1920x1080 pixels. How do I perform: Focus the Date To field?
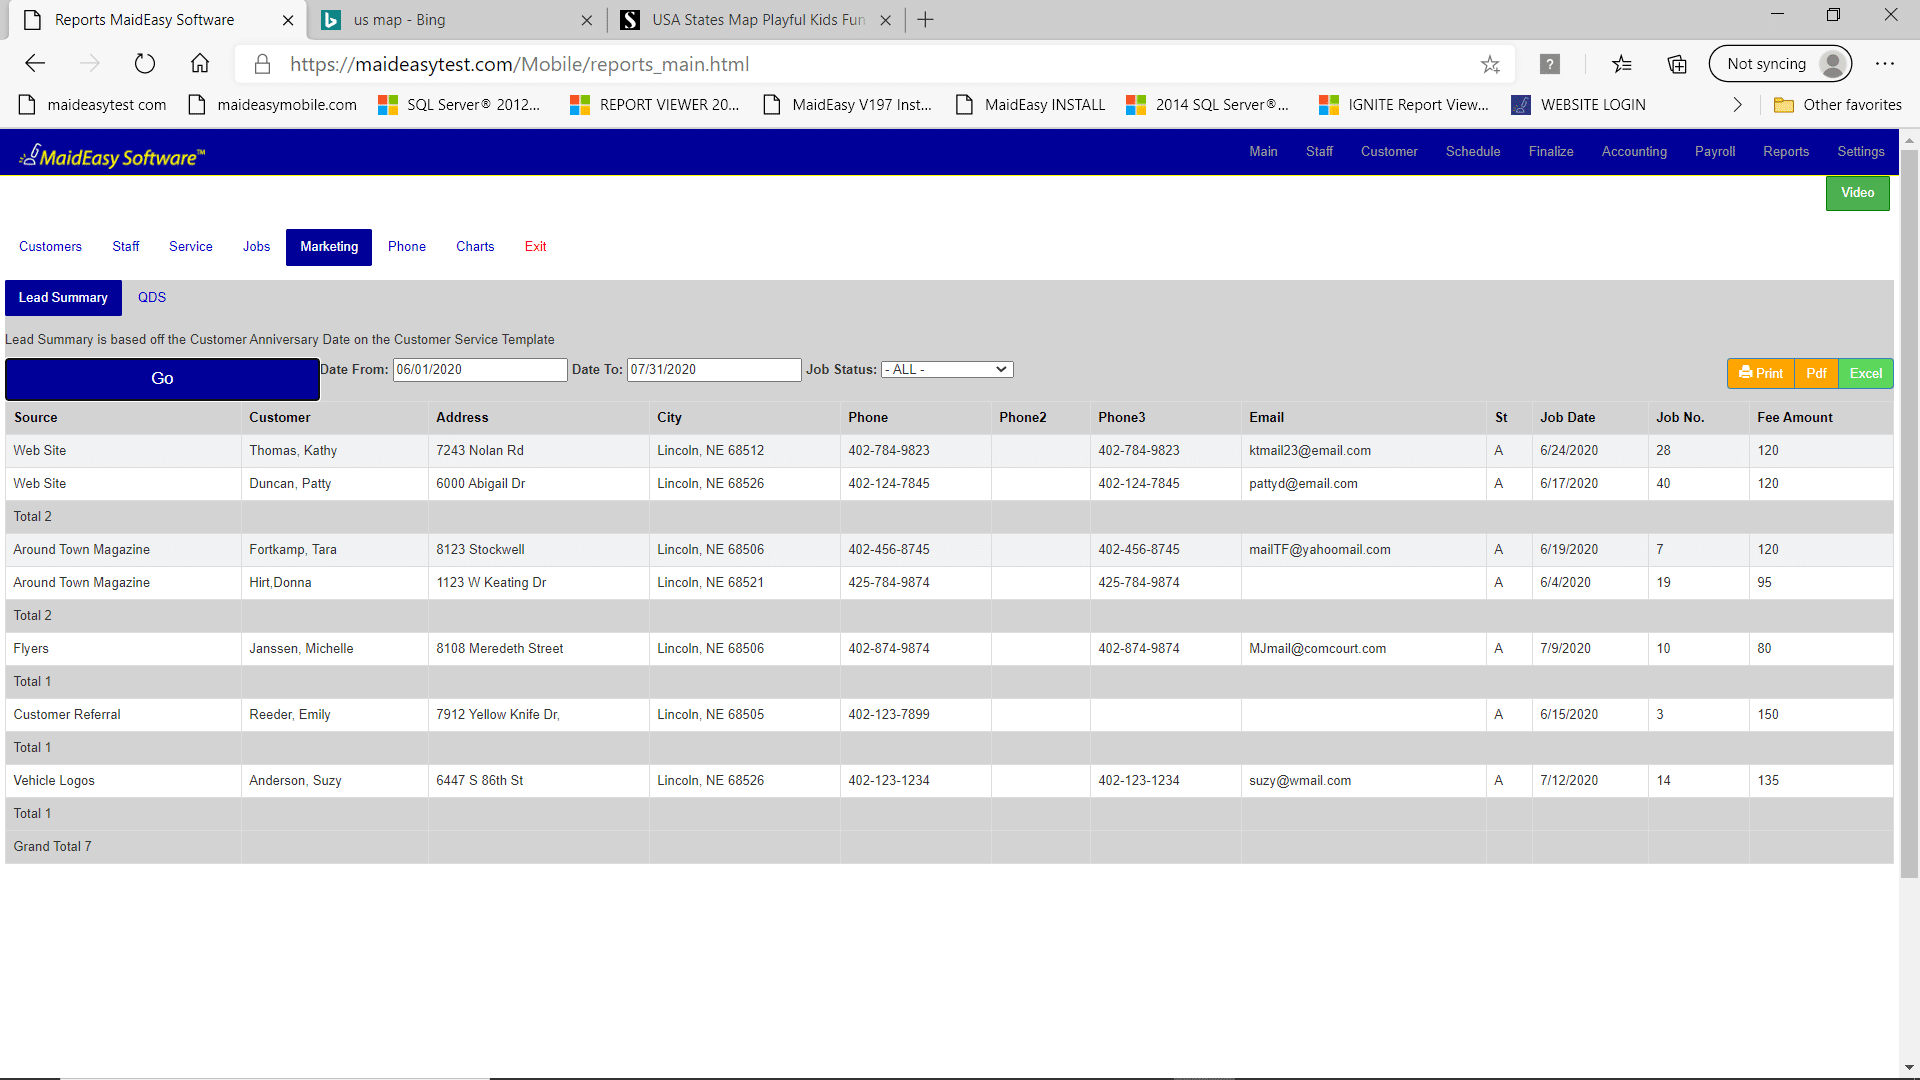point(714,370)
